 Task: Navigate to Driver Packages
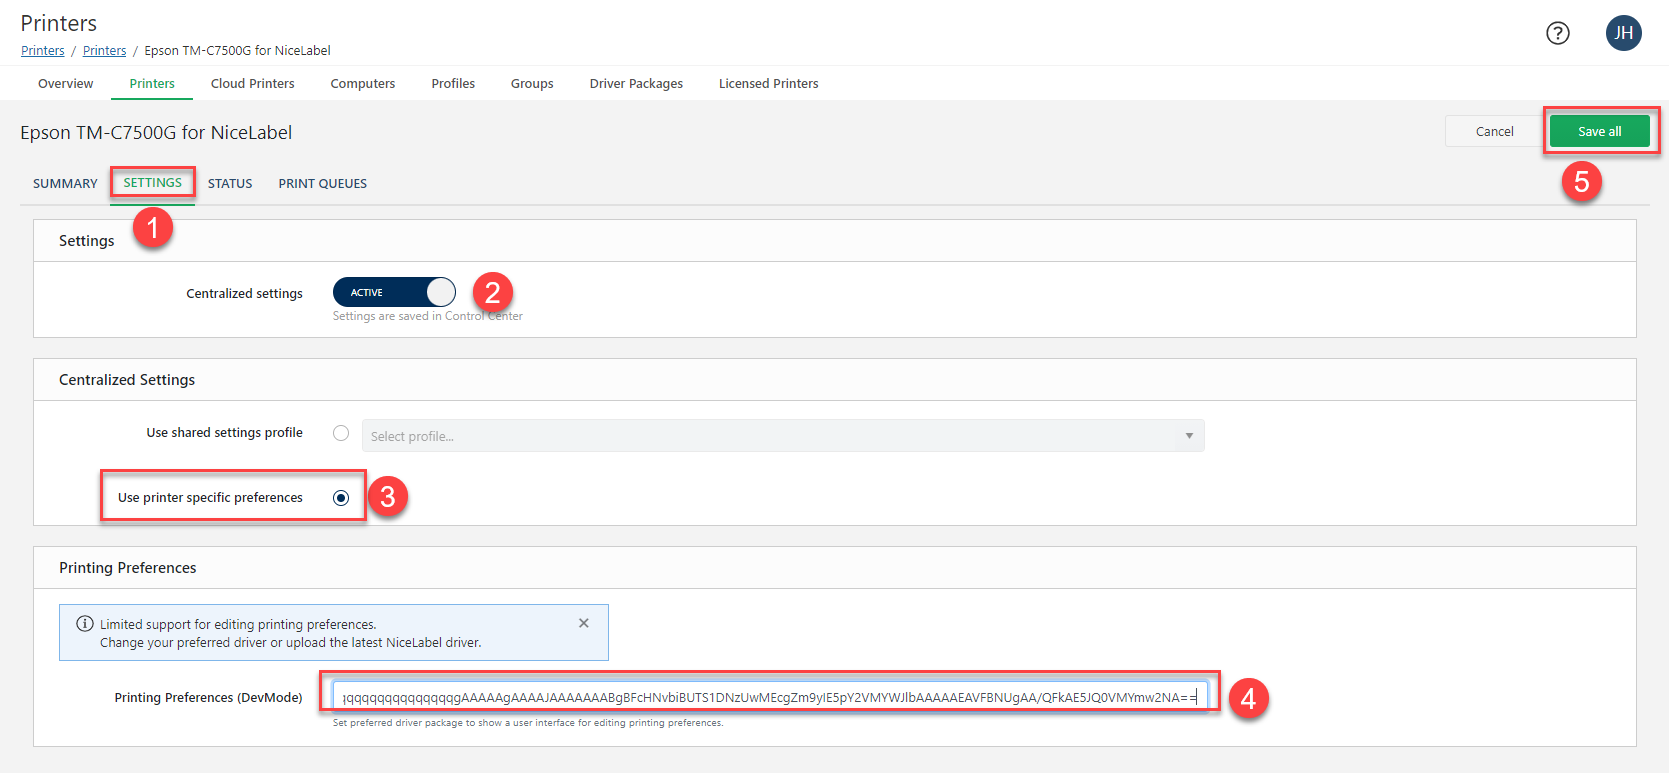636,84
